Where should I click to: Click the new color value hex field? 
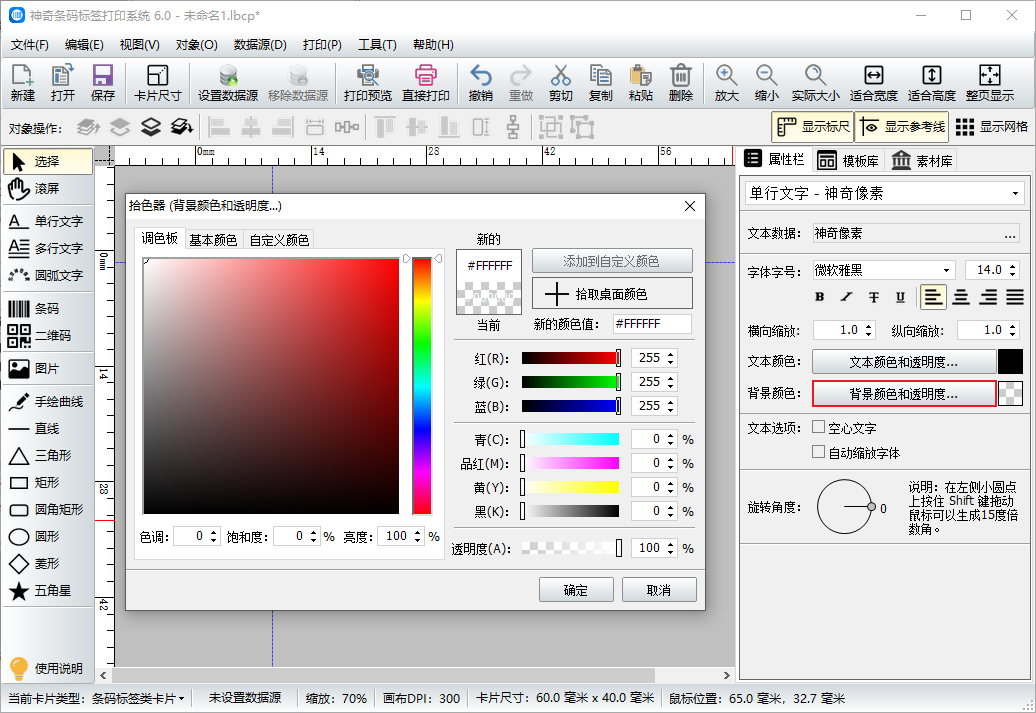coord(651,324)
